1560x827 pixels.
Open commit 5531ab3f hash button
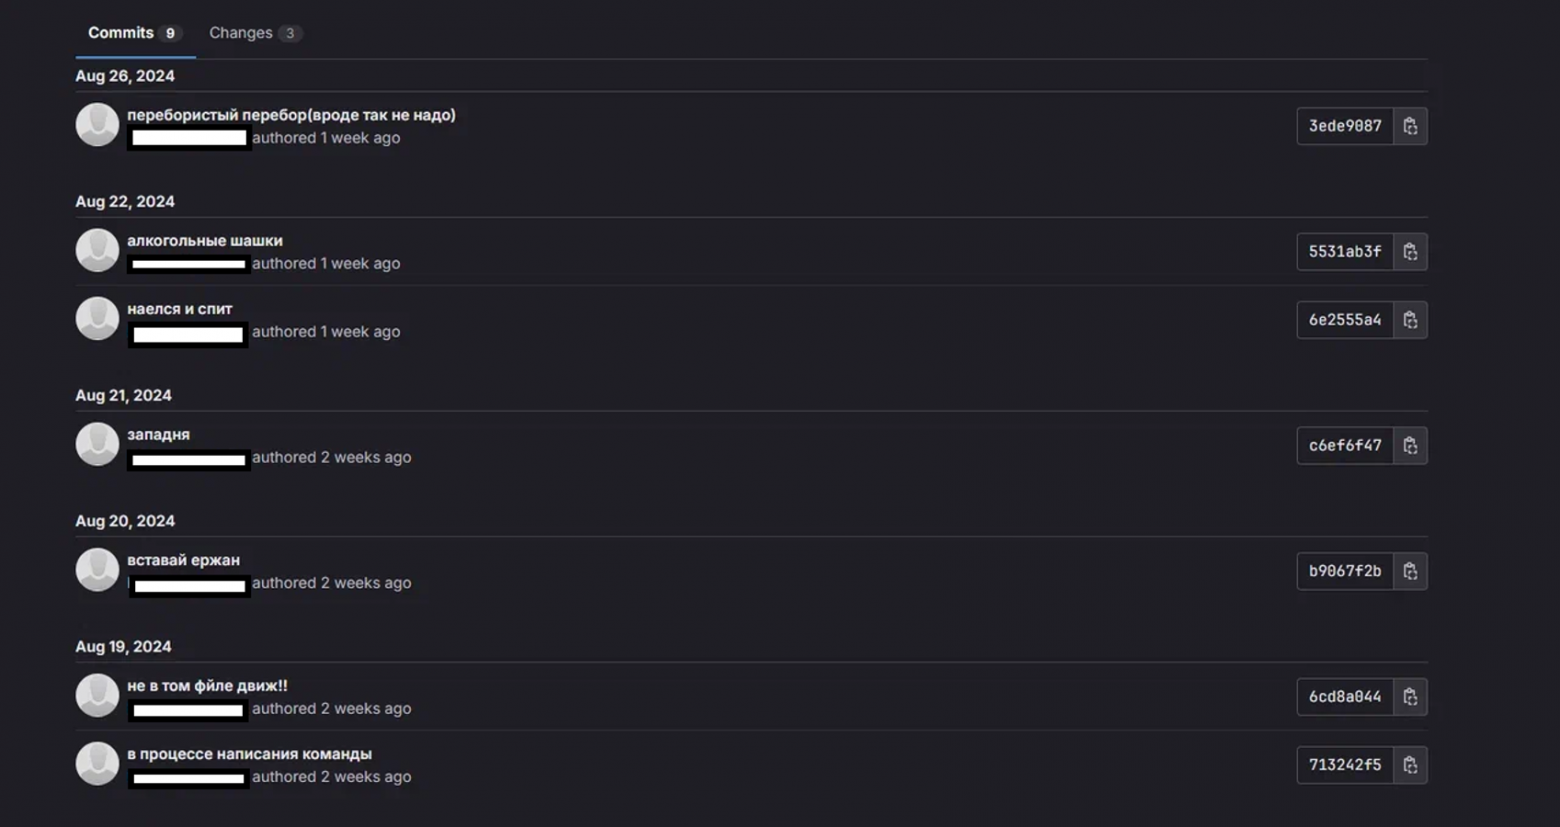tap(1344, 252)
